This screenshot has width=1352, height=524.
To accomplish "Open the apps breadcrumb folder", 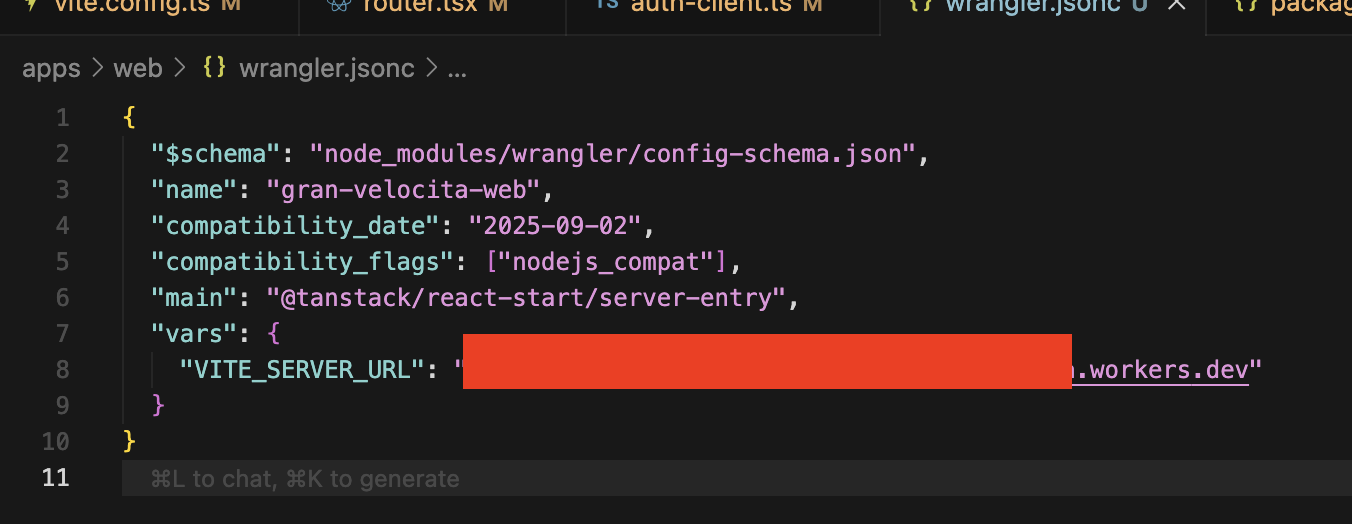I will [51, 69].
